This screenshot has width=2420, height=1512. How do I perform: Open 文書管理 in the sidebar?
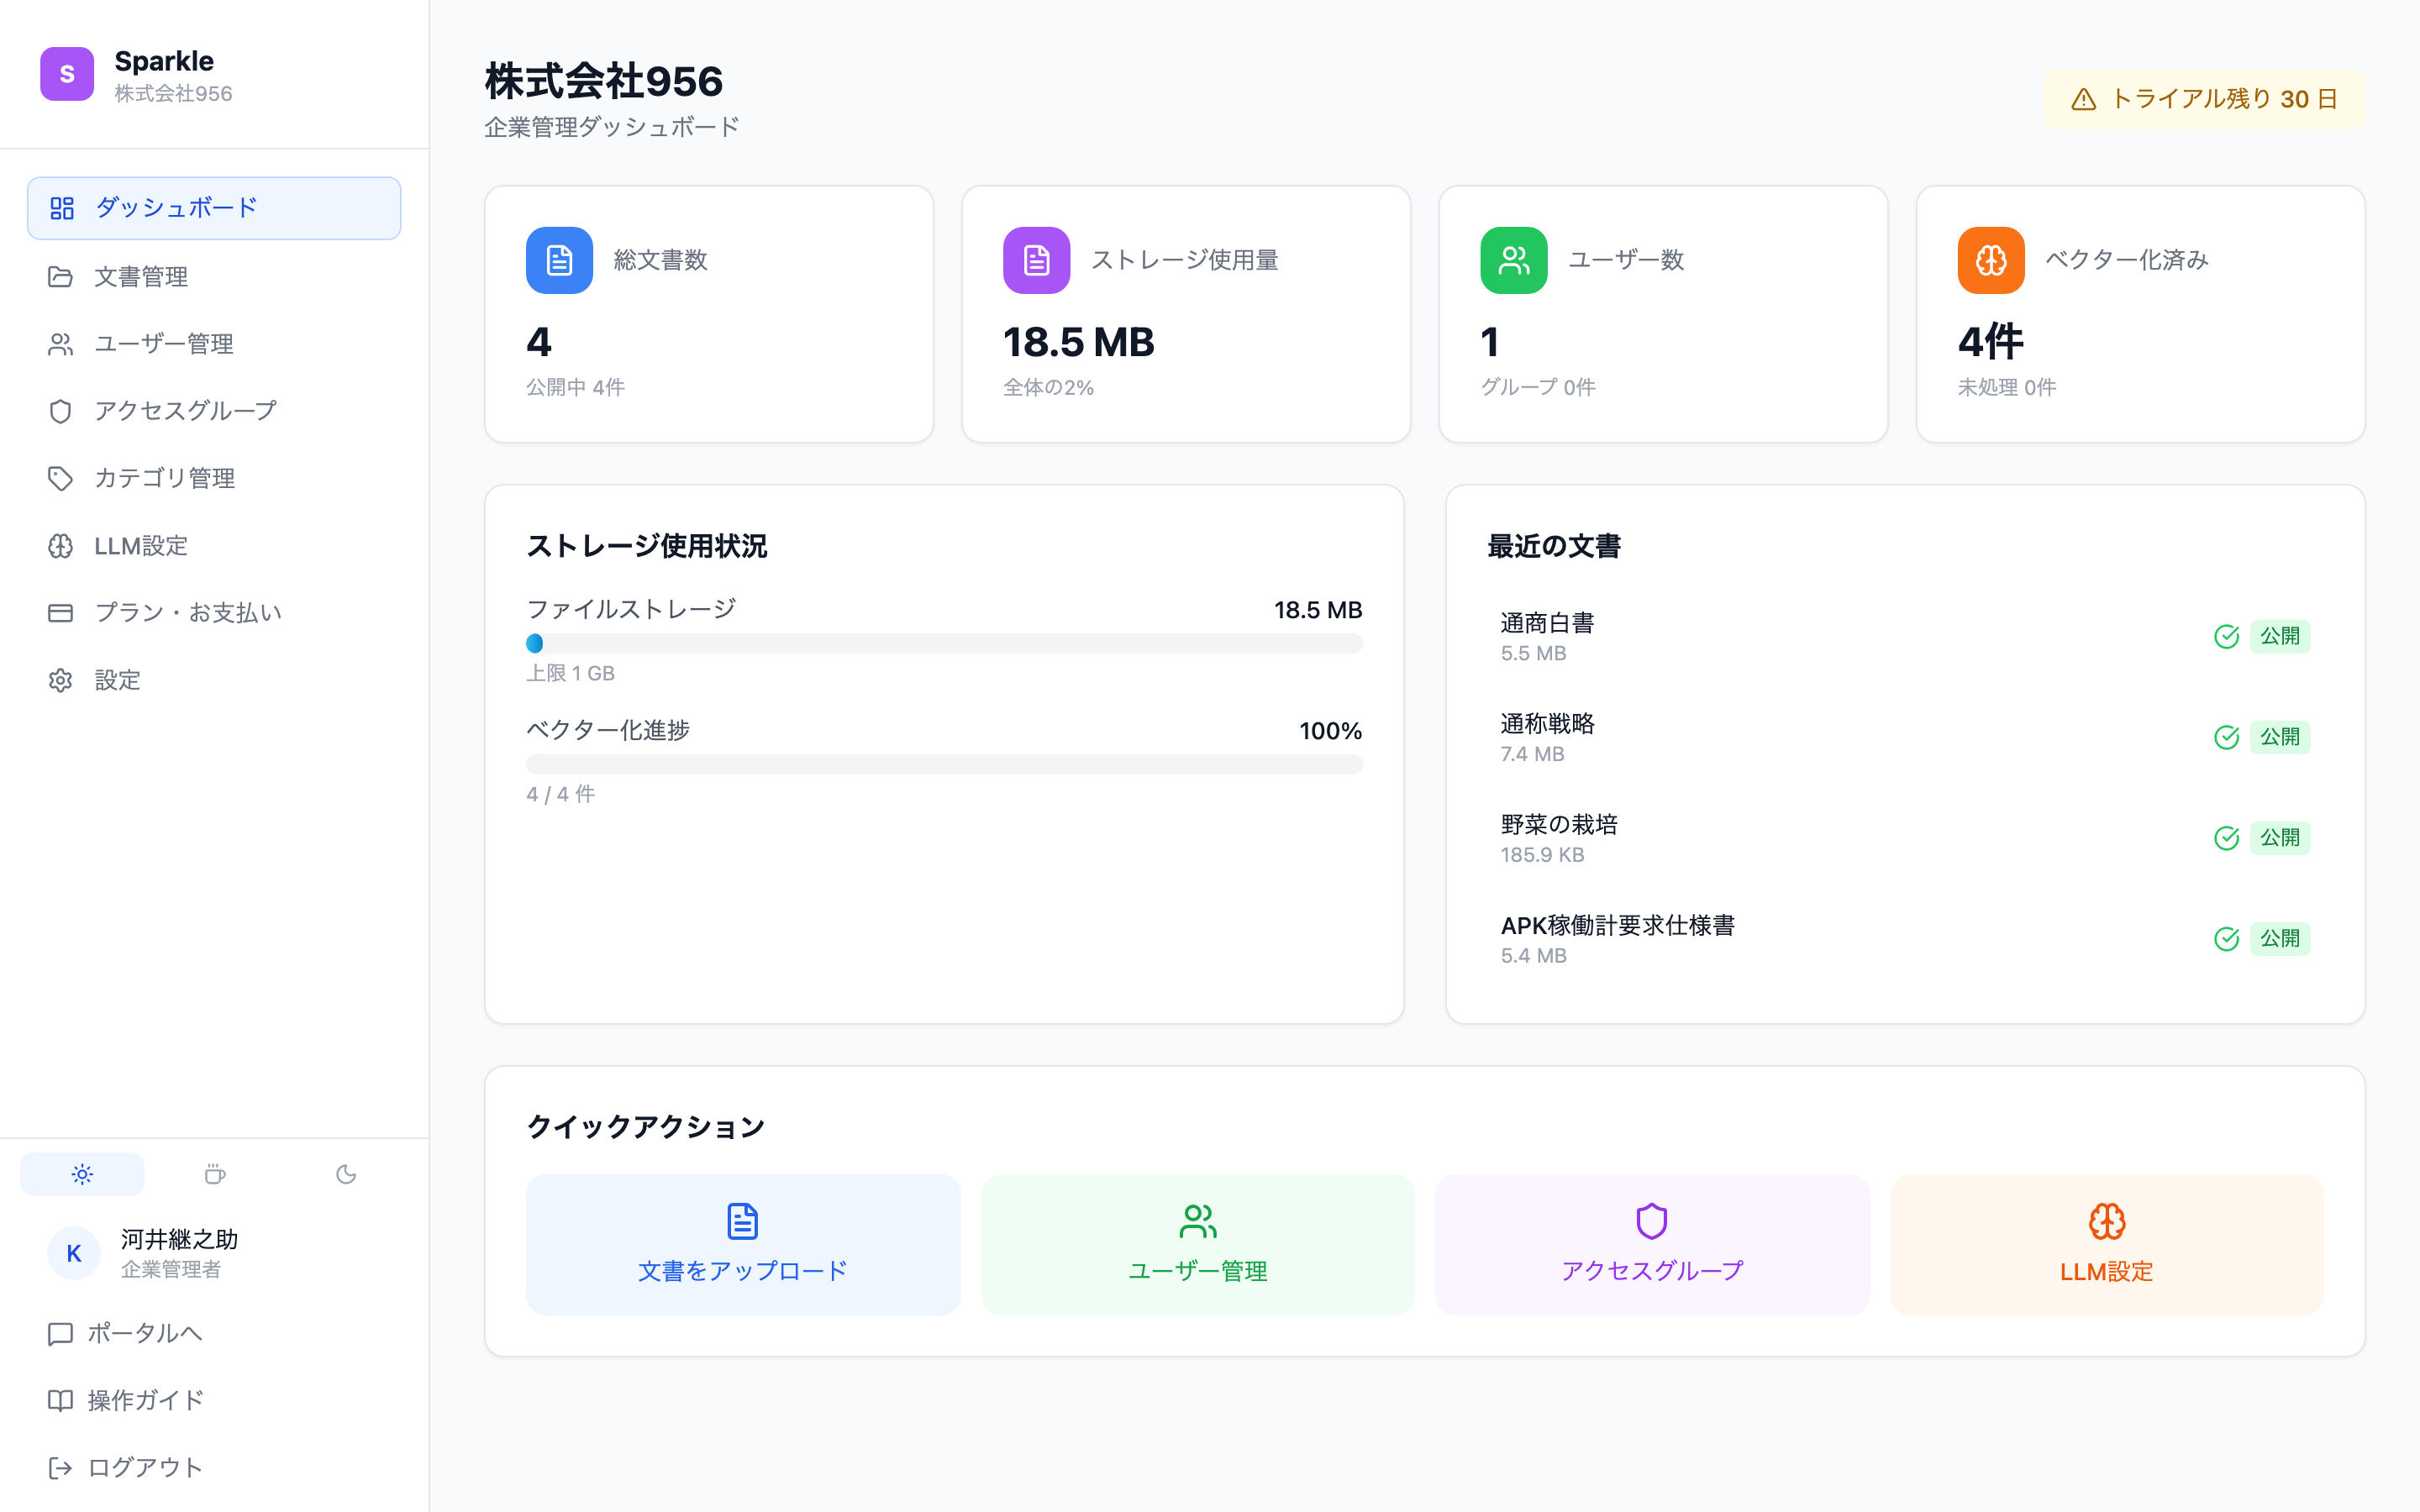click(x=214, y=277)
